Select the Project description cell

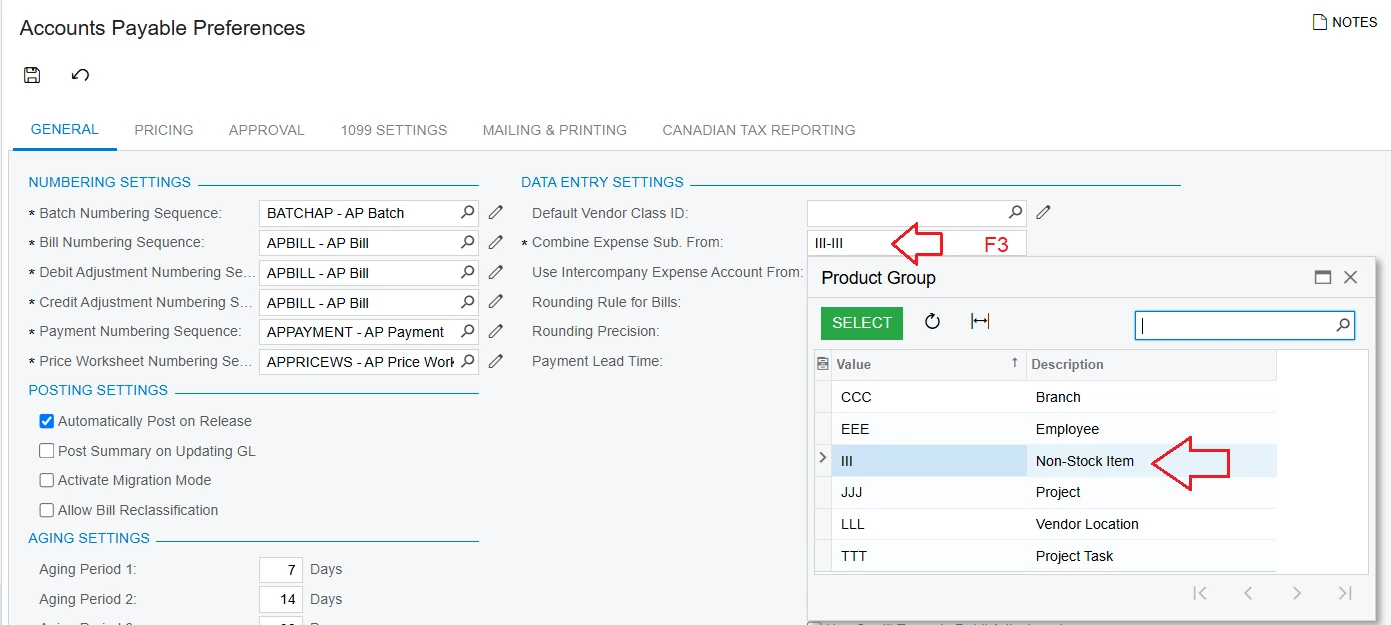coord(1152,492)
